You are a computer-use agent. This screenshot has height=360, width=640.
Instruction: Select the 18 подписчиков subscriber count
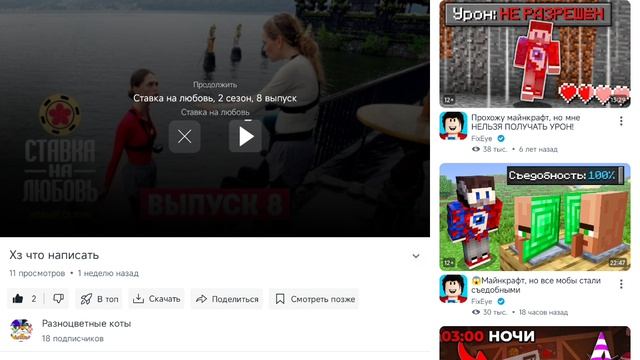point(73,338)
